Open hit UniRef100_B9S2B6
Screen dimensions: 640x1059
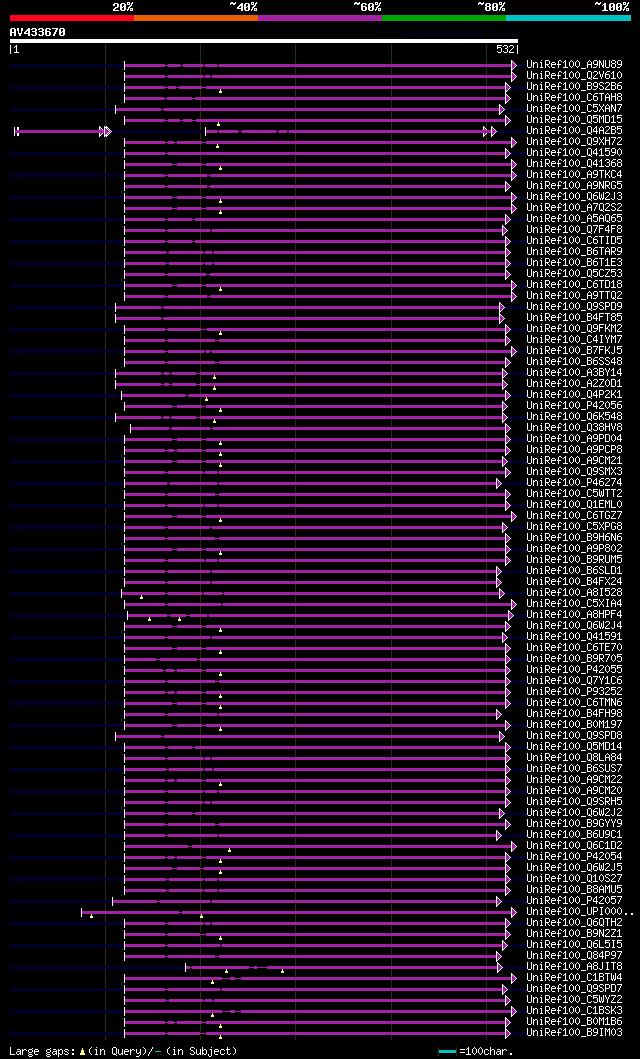[575, 86]
